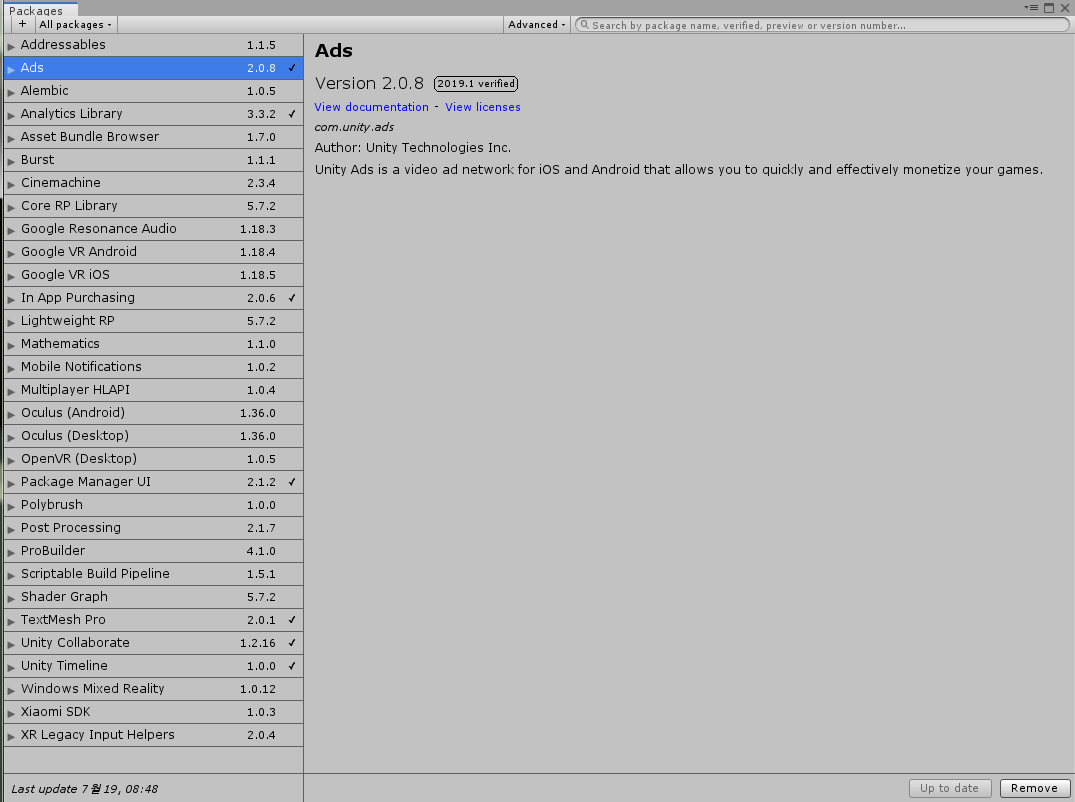
Task: Select the Unity Timeline package
Action: (154, 665)
